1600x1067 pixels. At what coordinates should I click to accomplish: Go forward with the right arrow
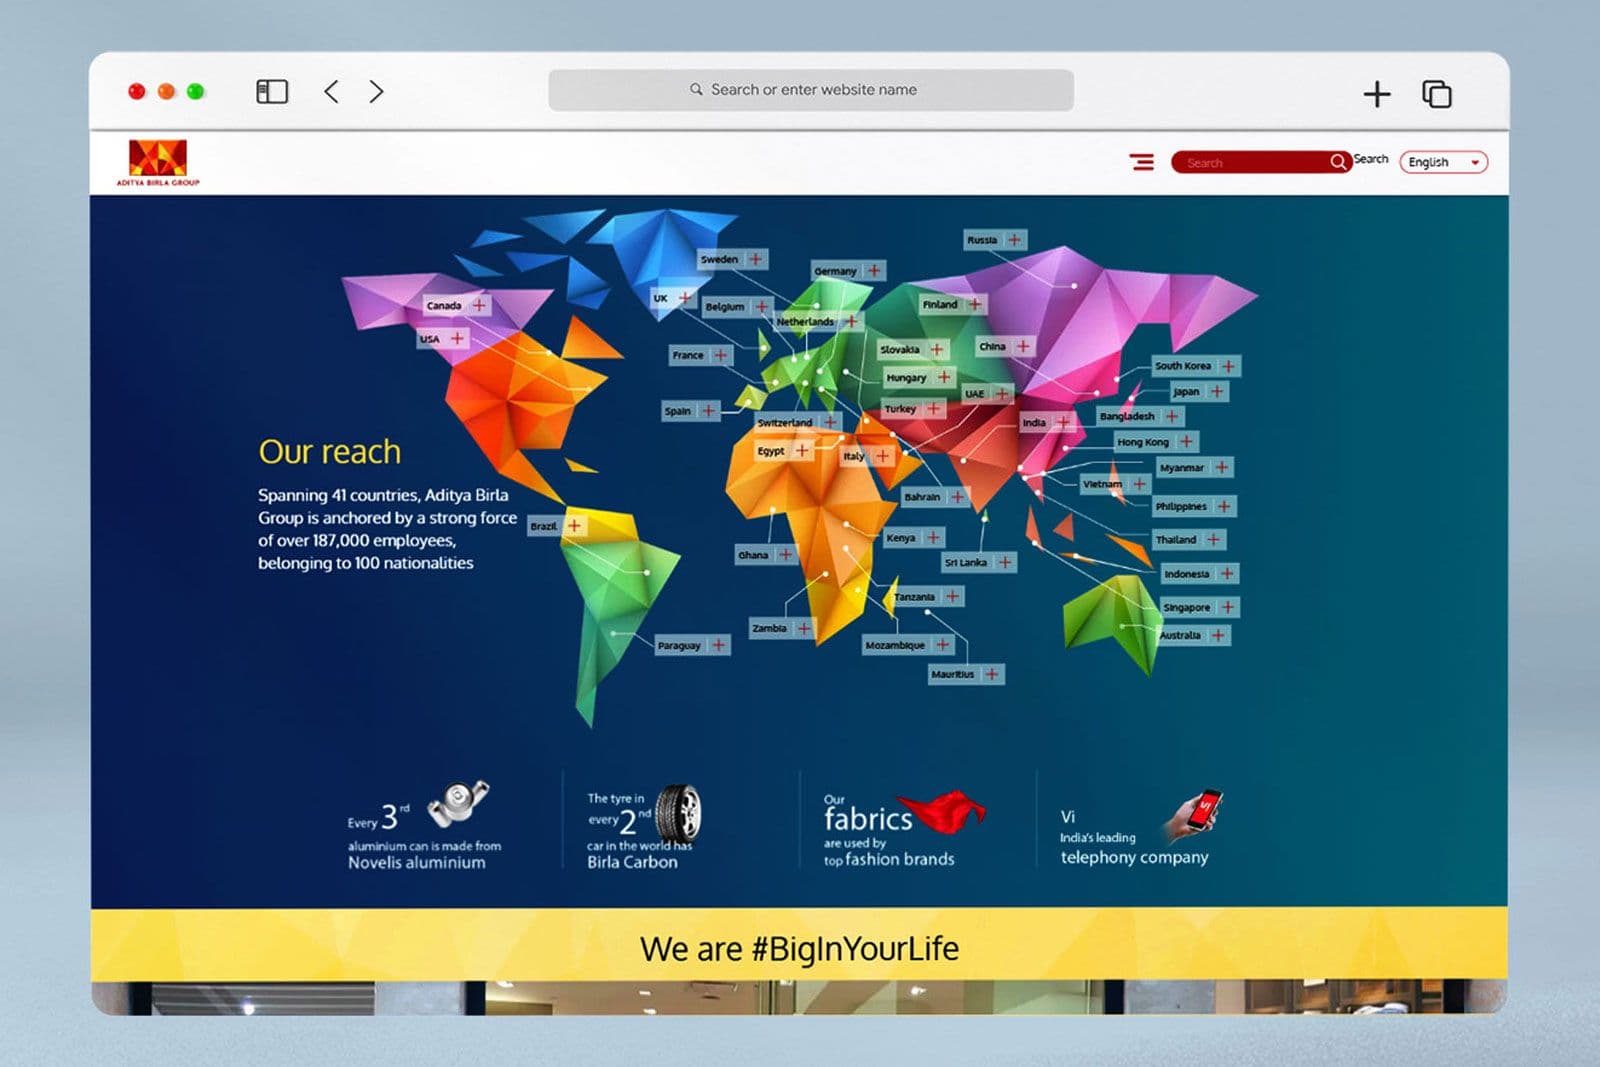coord(376,92)
